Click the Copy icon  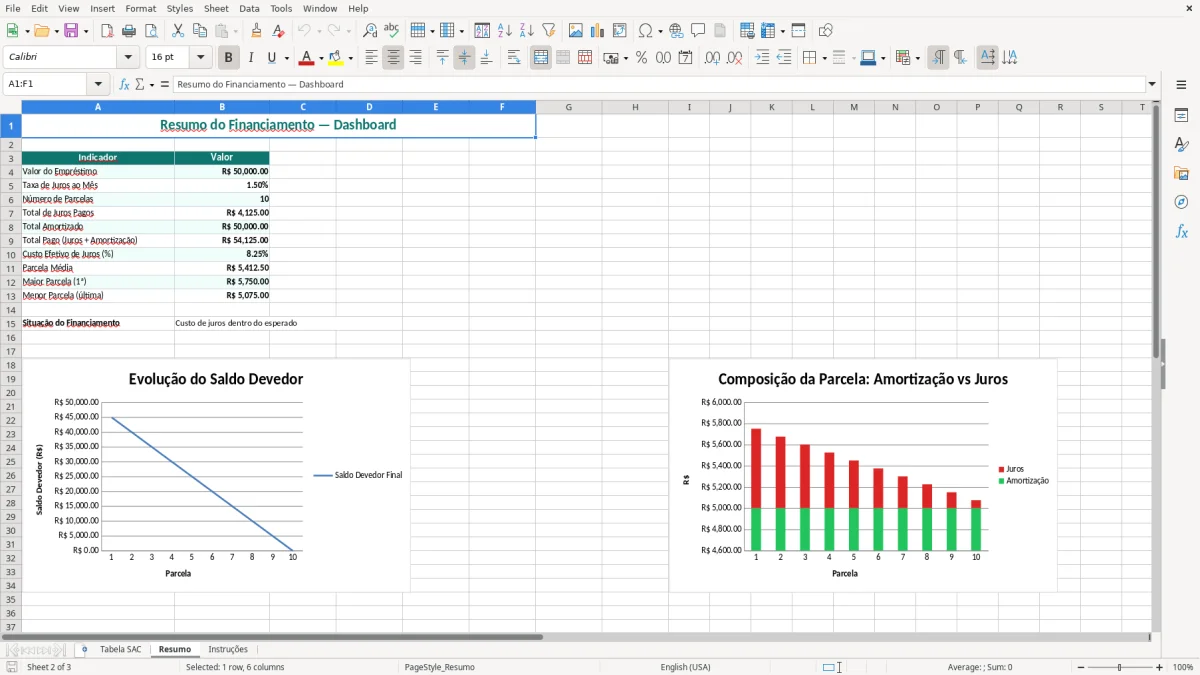(200, 31)
